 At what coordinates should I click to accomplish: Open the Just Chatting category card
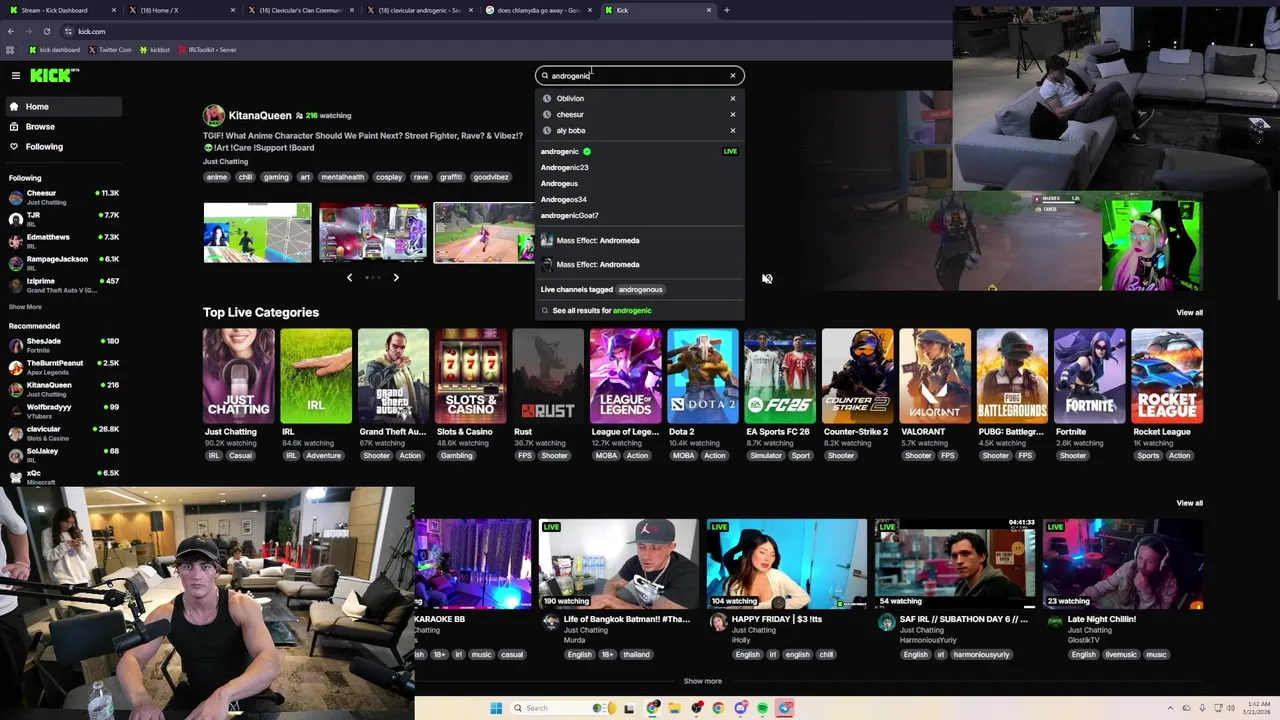238,376
